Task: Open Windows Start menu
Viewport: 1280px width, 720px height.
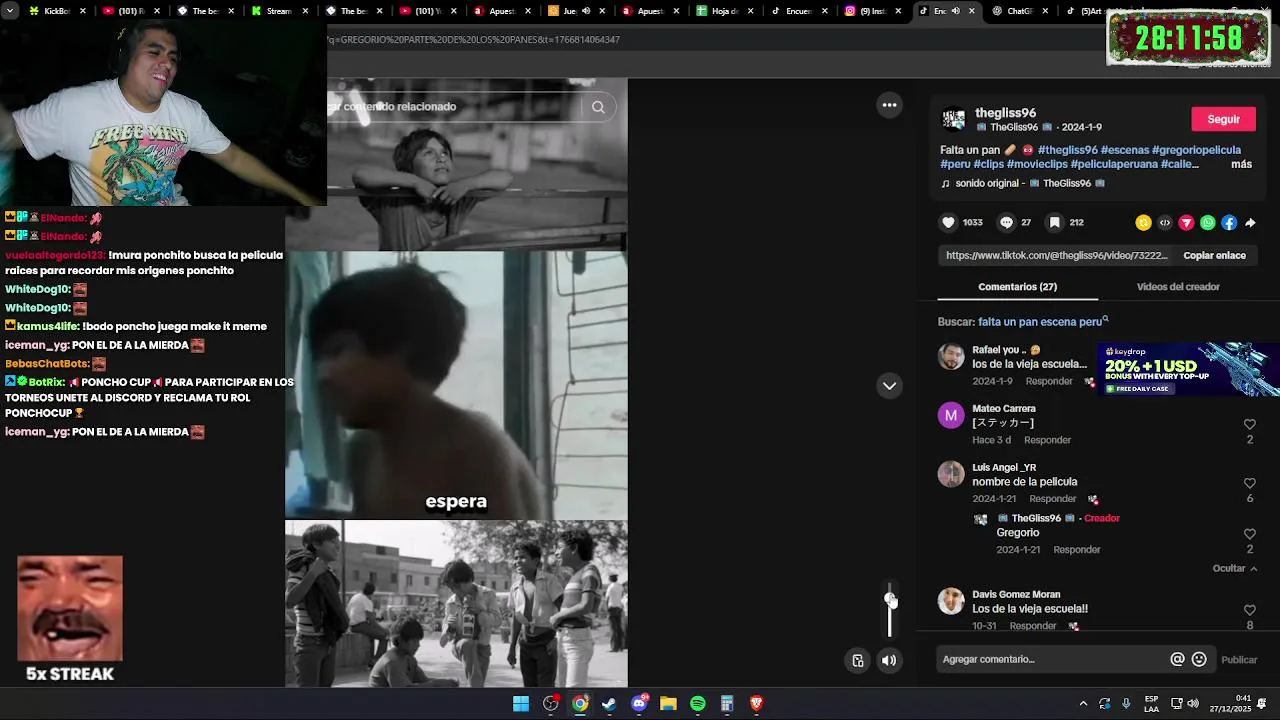Action: [521, 704]
